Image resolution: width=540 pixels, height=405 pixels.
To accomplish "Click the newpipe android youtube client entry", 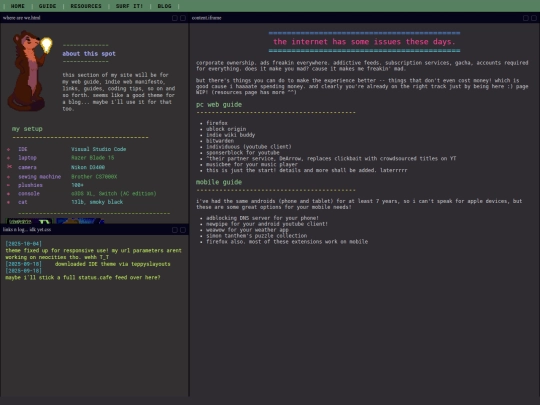I will point(267,224).
